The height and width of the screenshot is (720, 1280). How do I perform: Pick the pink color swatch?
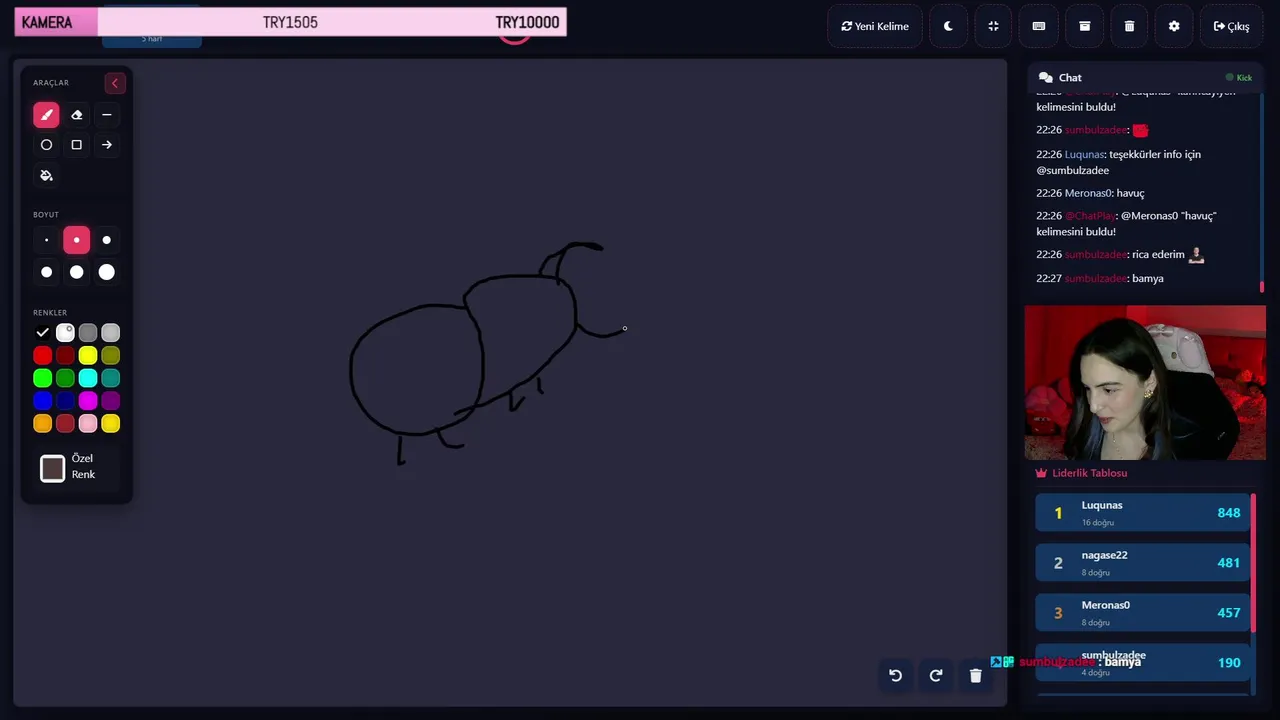tap(88, 424)
